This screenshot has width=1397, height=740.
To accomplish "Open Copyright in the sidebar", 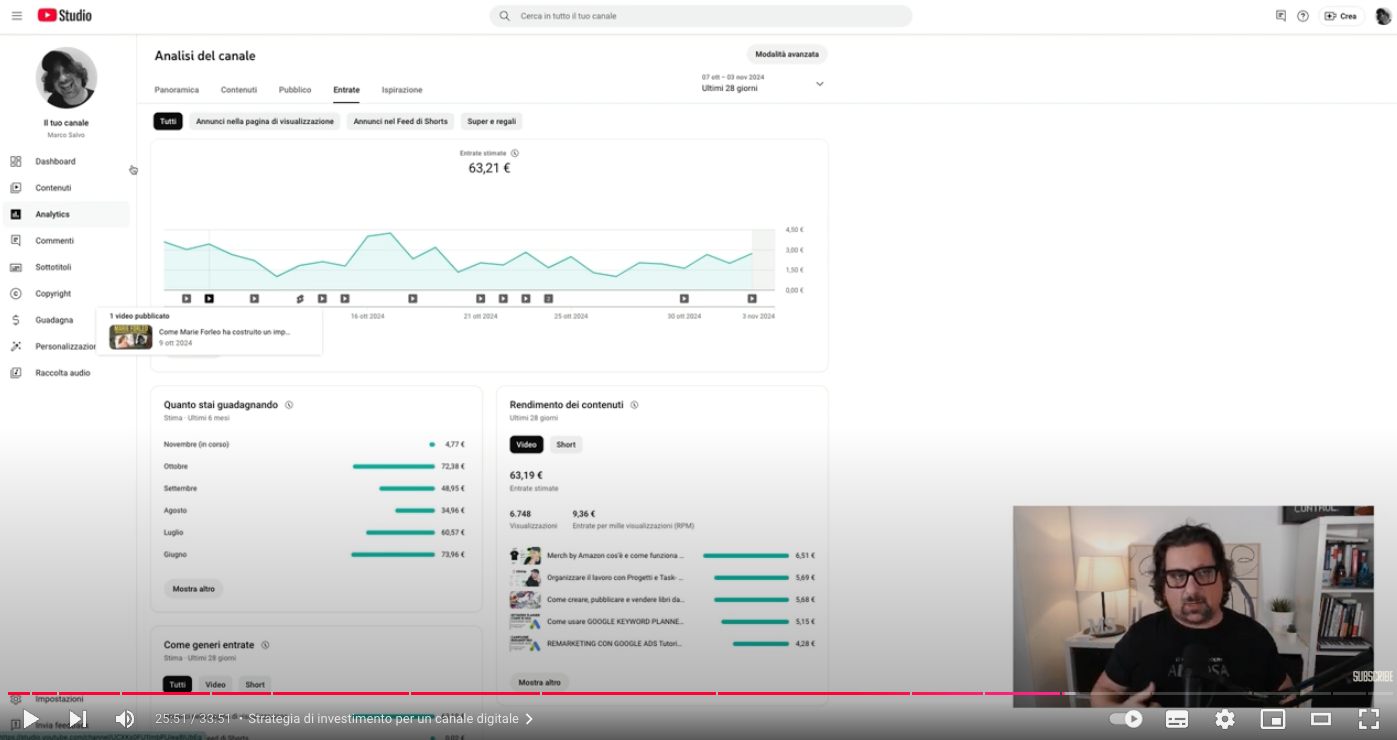I will point(53,294).
